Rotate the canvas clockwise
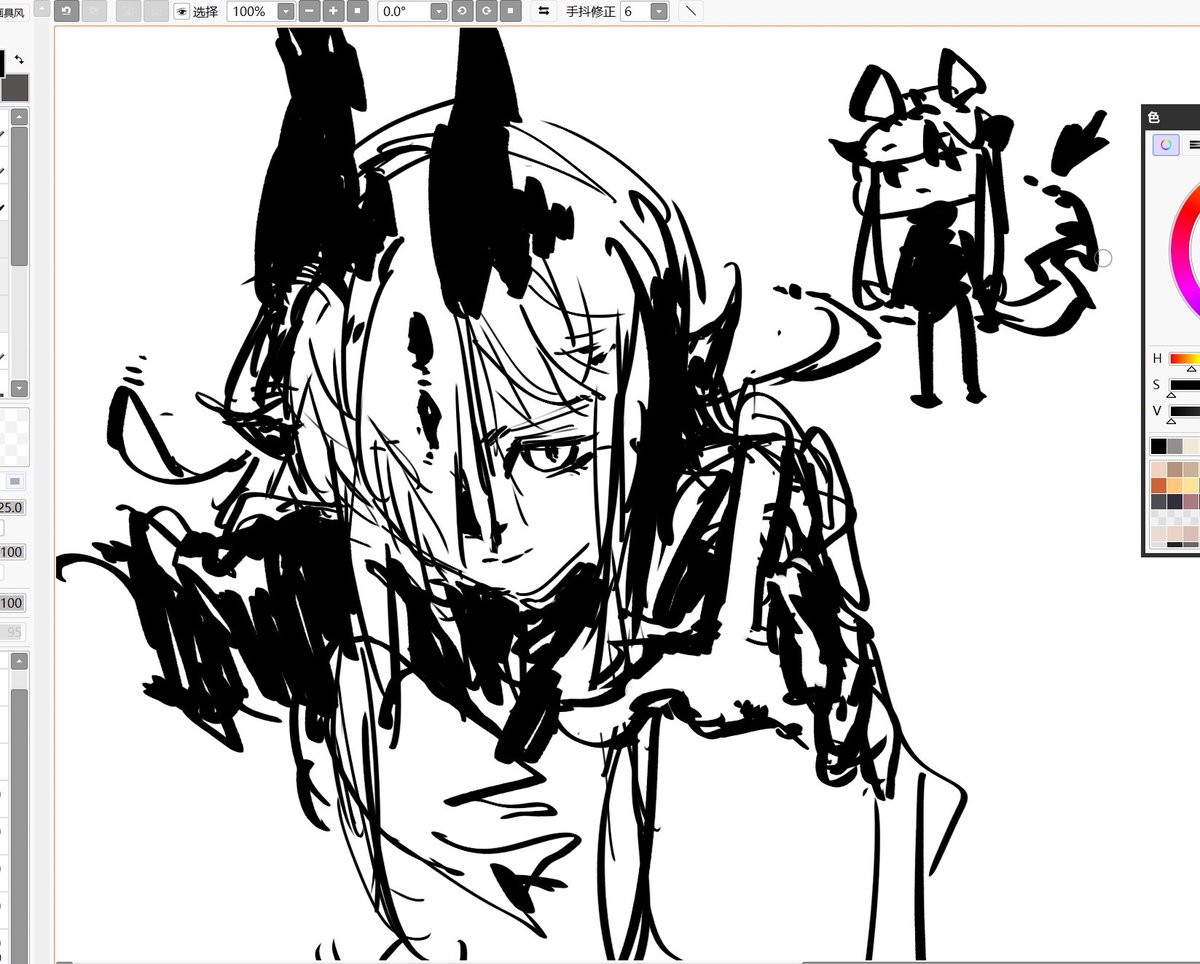This screenshot has width=1200, height=964. coord(487,12)
